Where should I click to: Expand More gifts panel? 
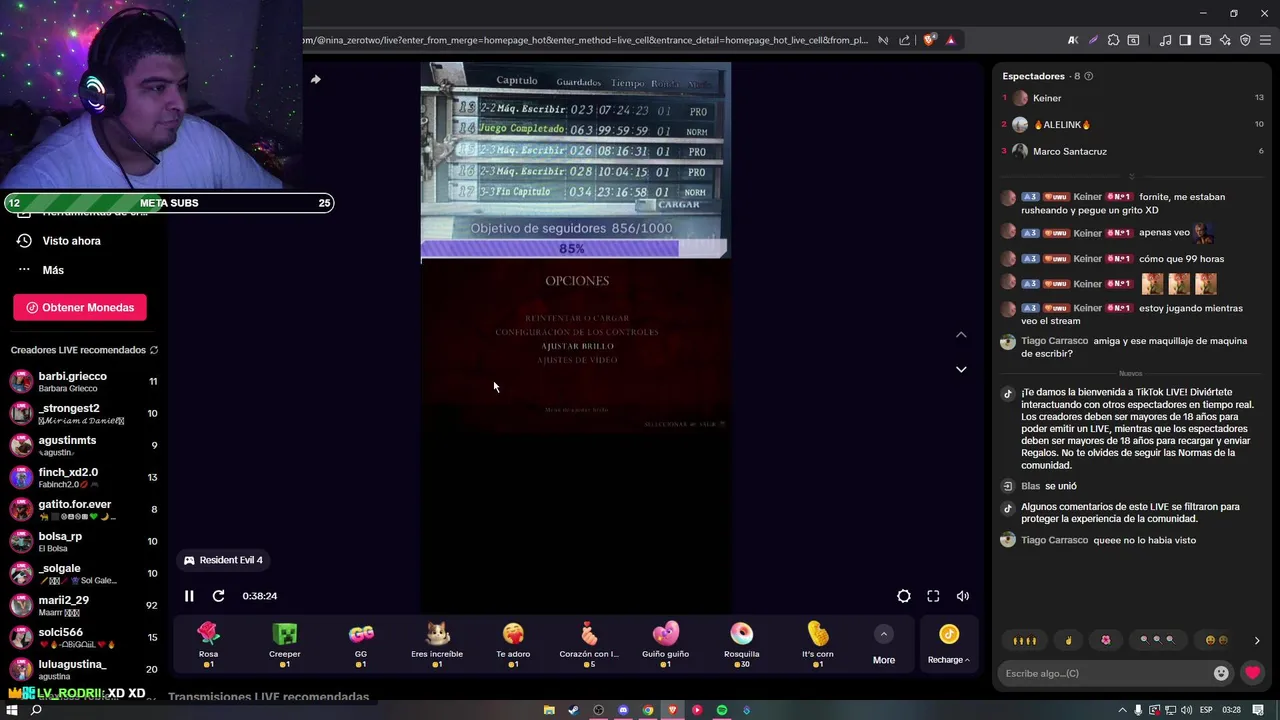[884, 645]
